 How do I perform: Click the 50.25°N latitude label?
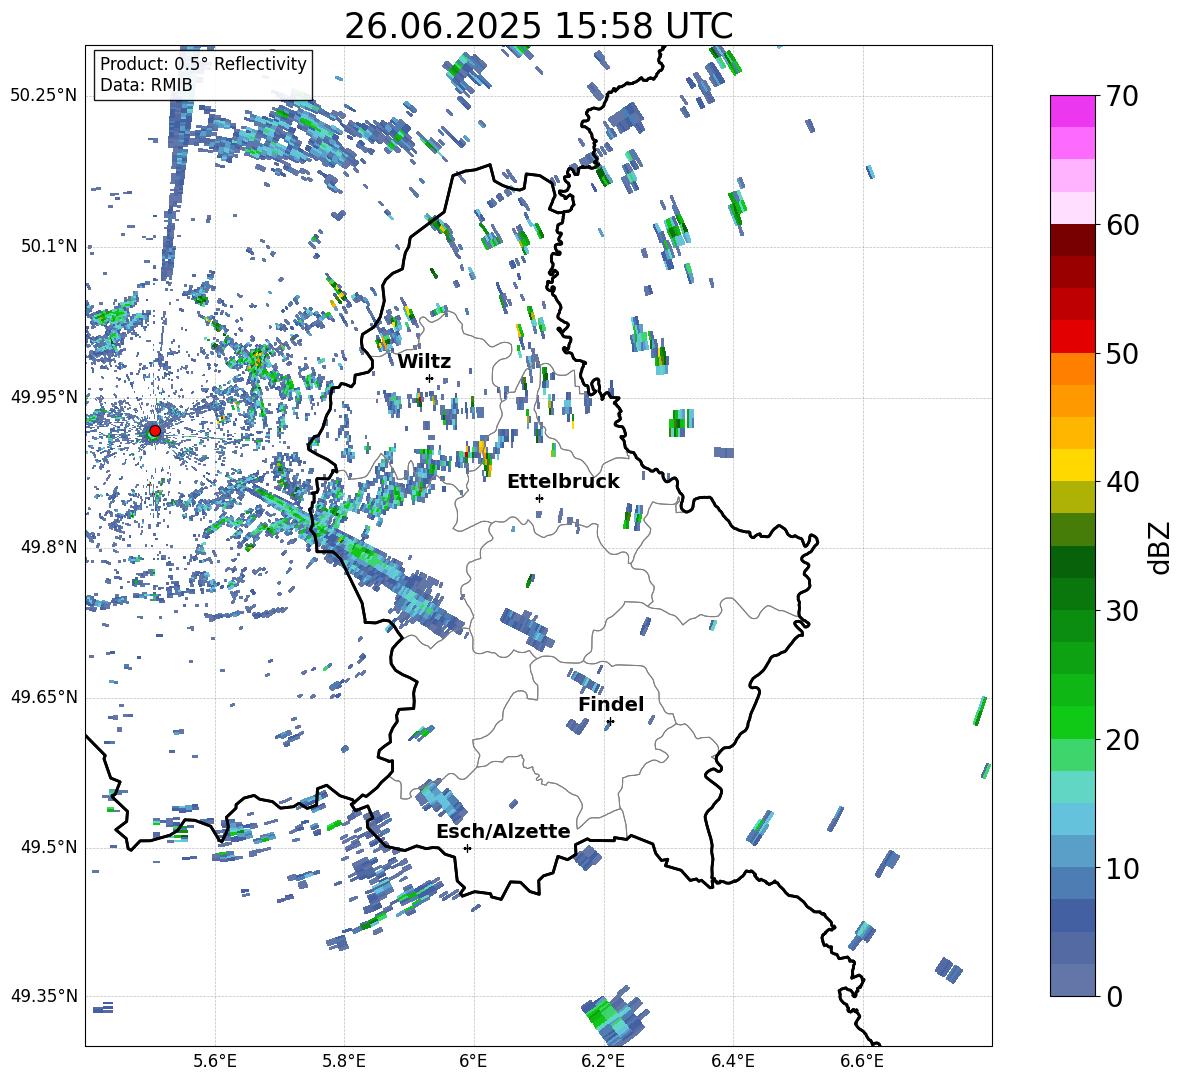(x=44, y=96)
